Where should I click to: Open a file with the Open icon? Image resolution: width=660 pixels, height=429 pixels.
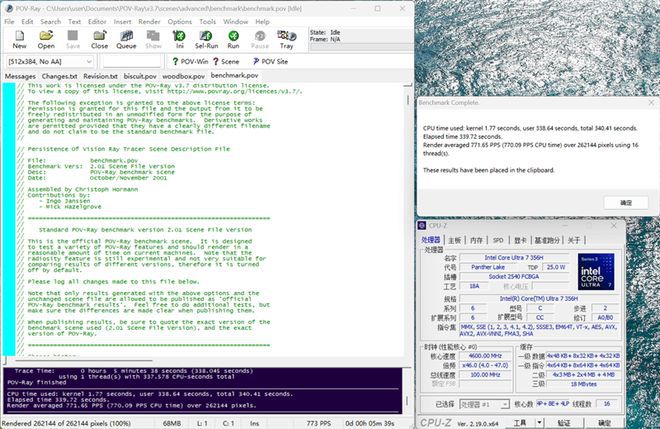click(x=46, y=40)
